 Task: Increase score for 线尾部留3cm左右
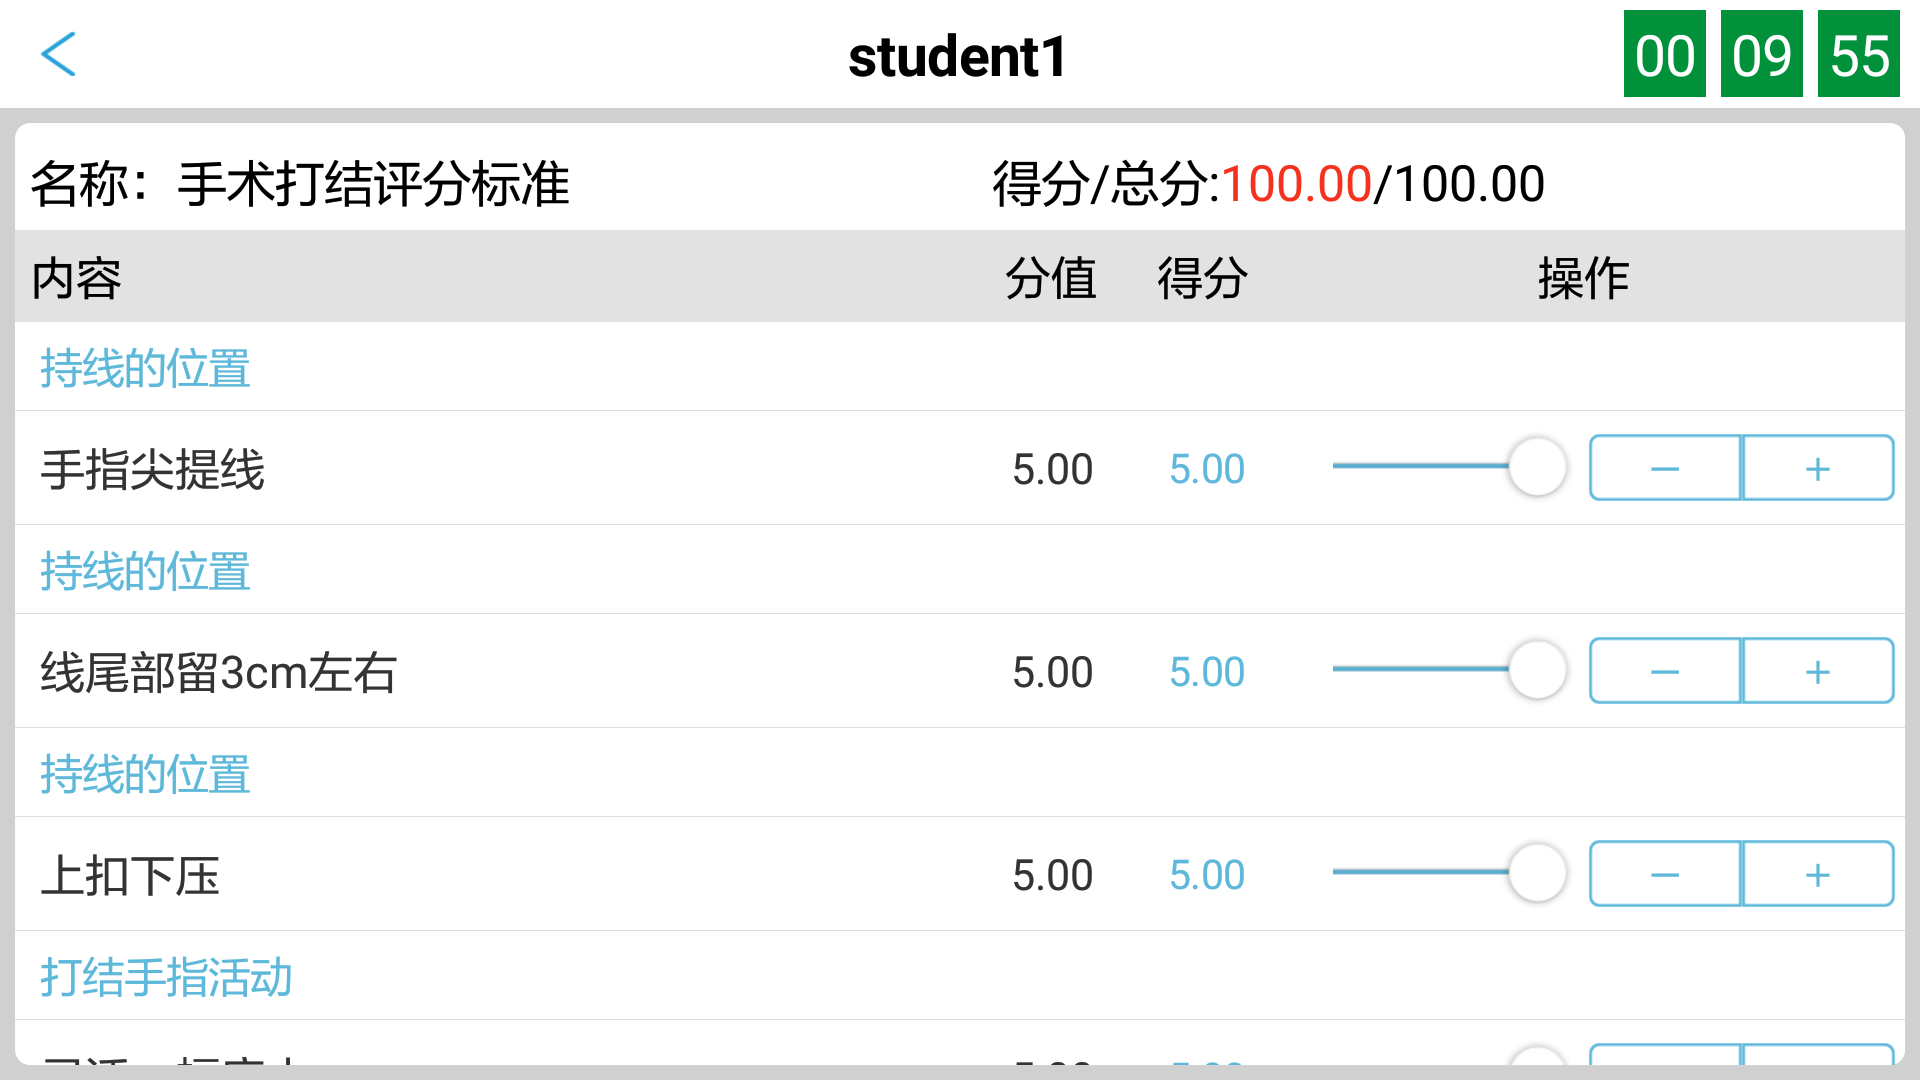point(1817,670)
